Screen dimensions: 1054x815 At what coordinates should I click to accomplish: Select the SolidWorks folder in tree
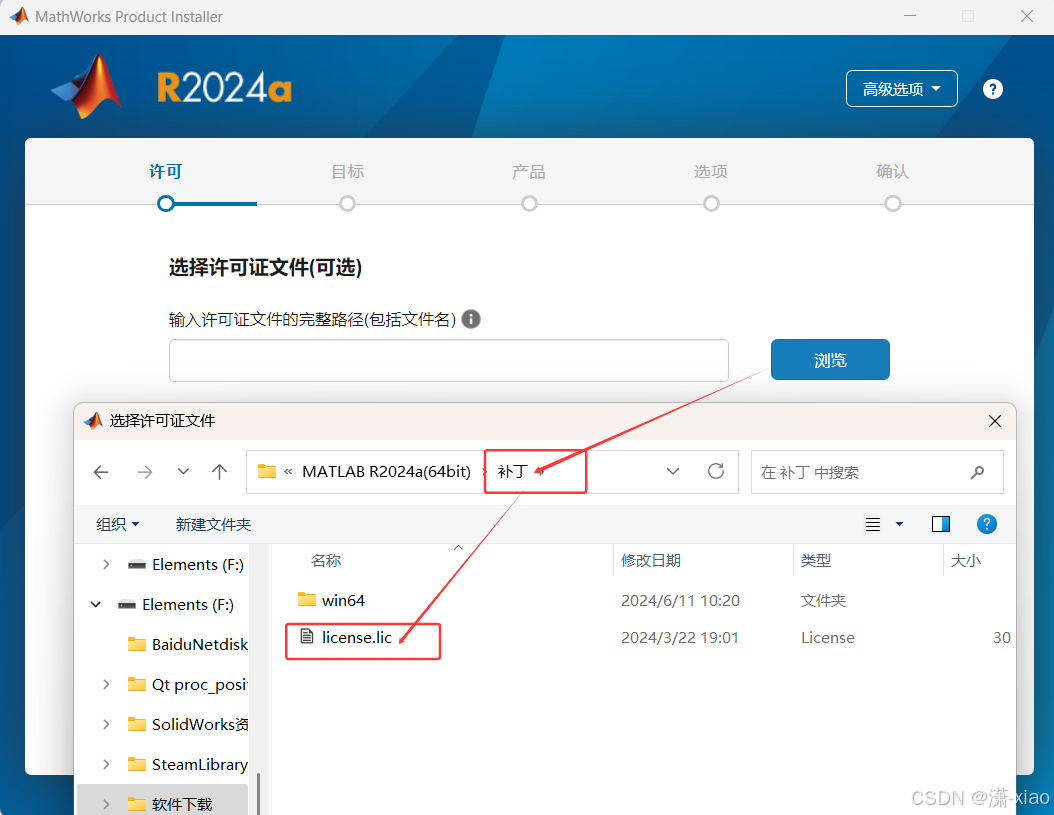coord(200,724)
